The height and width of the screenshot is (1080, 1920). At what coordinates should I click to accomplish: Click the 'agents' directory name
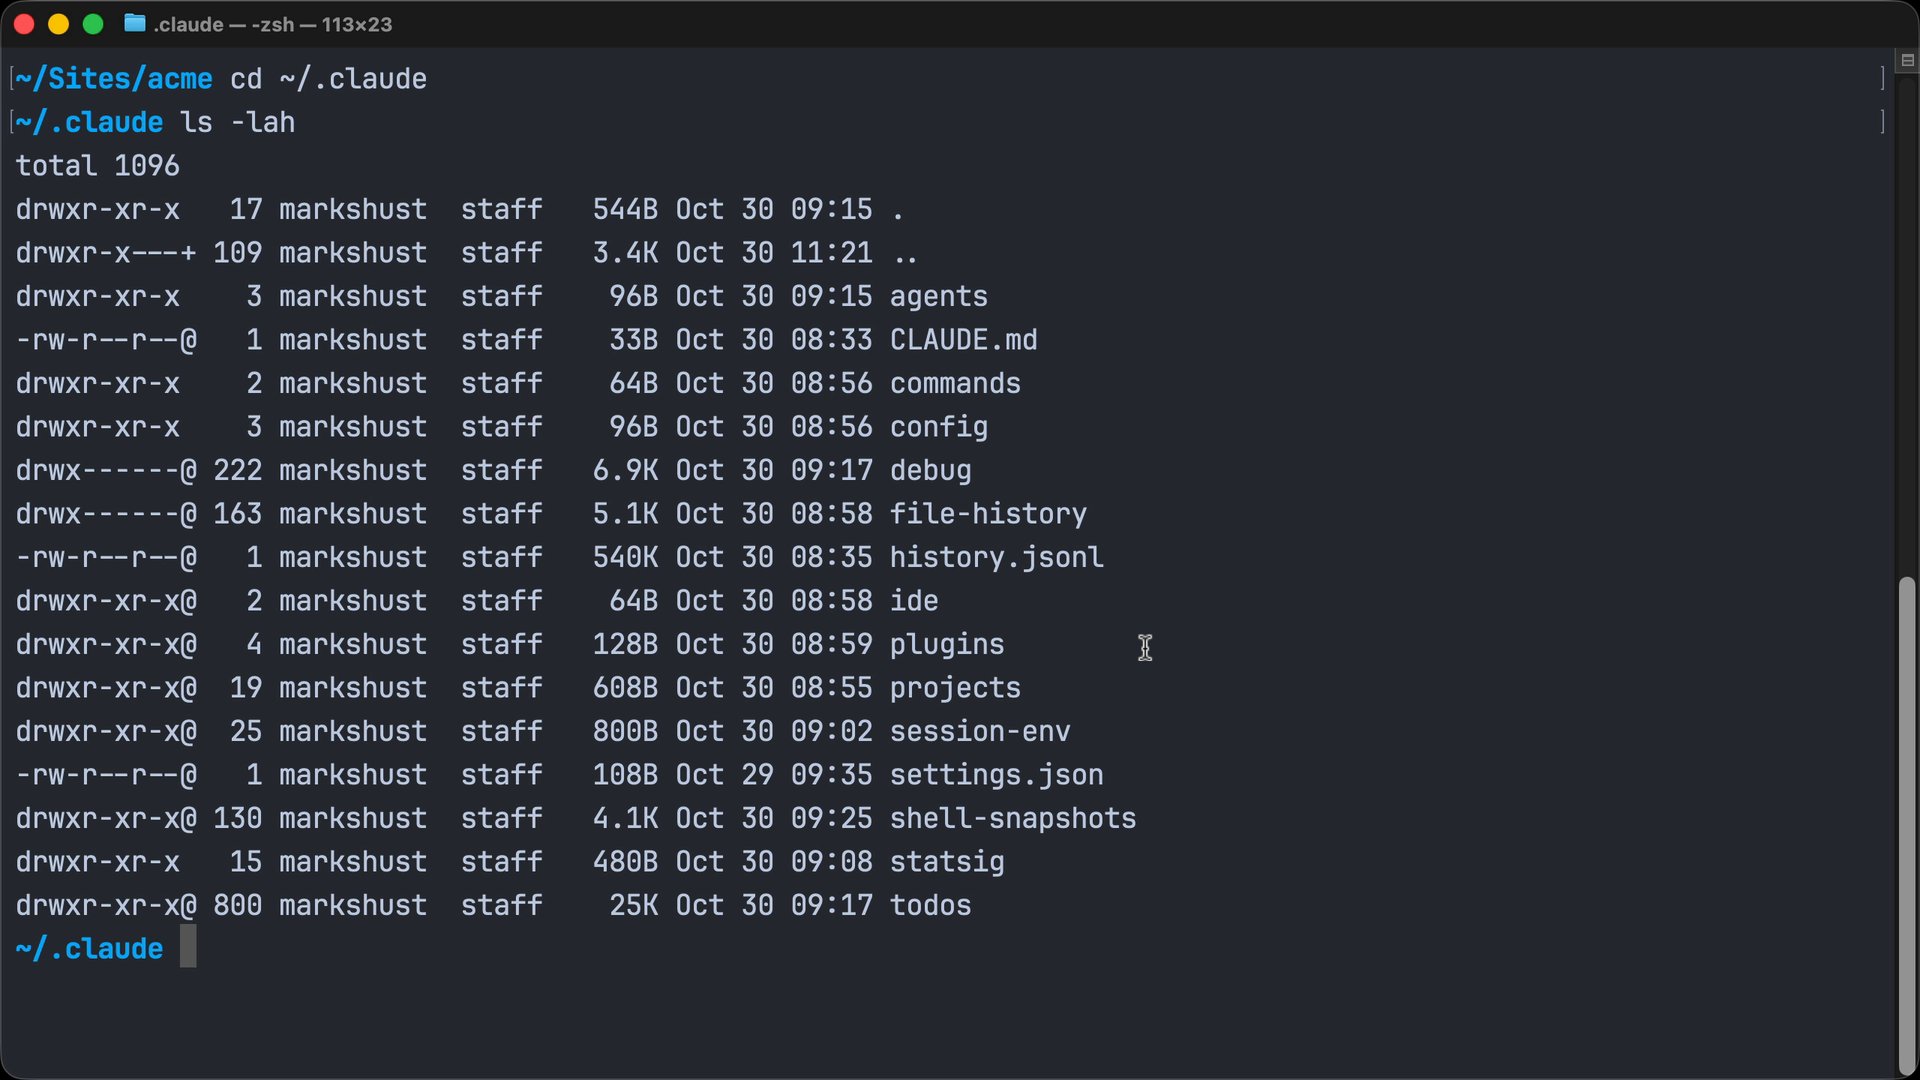[938, 296]
